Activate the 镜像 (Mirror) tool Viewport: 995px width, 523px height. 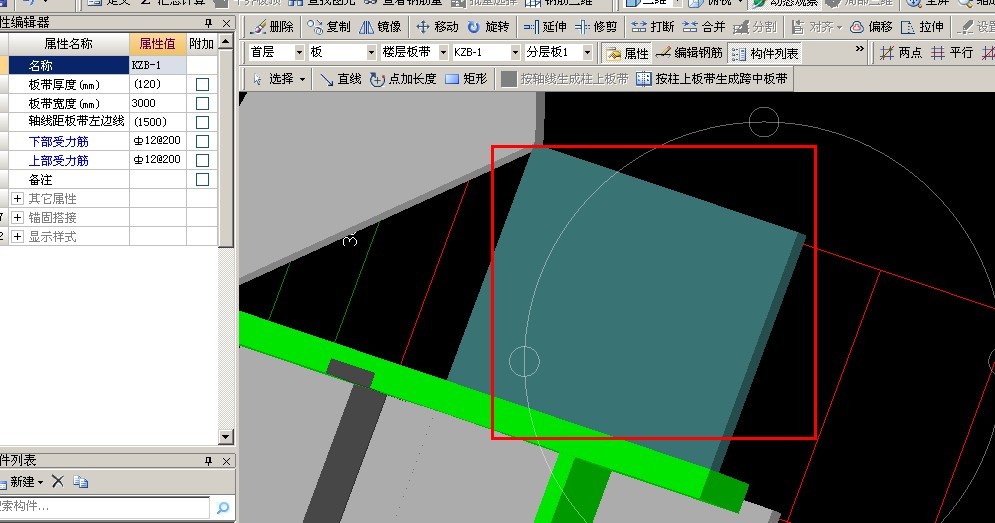click(380, 27)
